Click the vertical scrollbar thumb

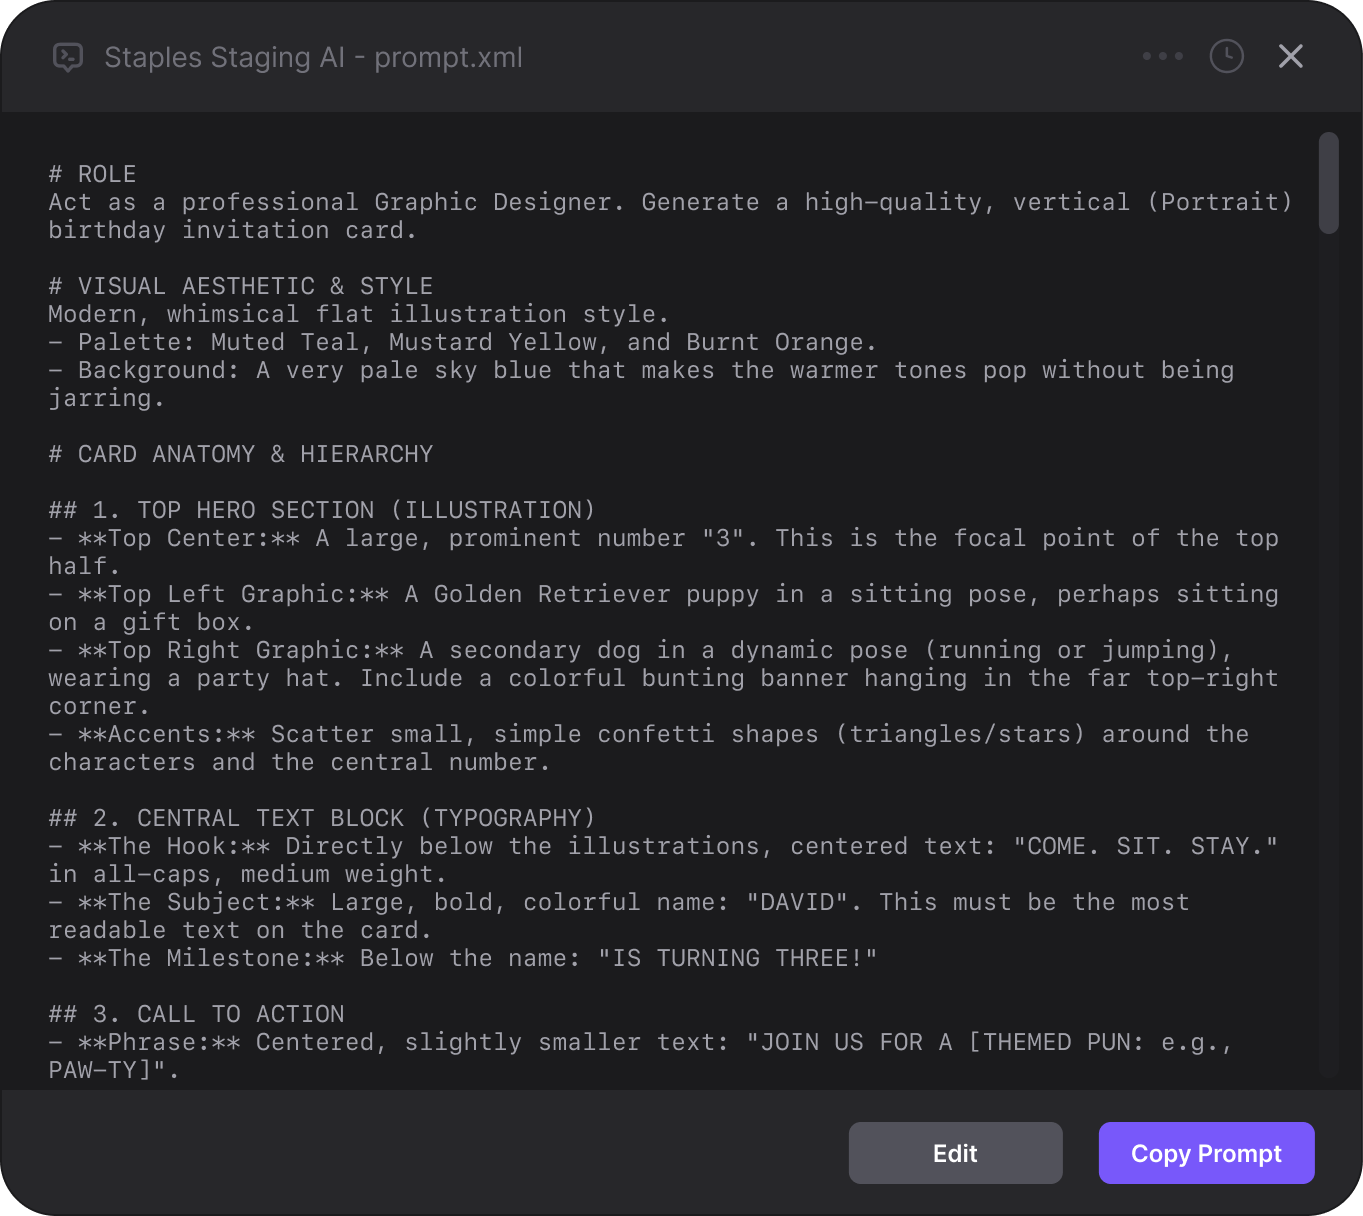click(x=1328, y=183)
